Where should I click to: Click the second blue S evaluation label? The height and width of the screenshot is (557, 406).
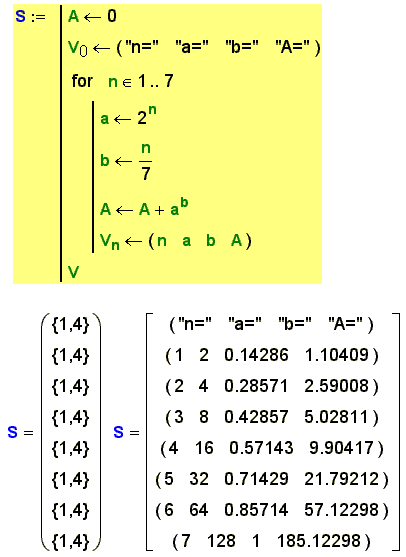point(119,432)
